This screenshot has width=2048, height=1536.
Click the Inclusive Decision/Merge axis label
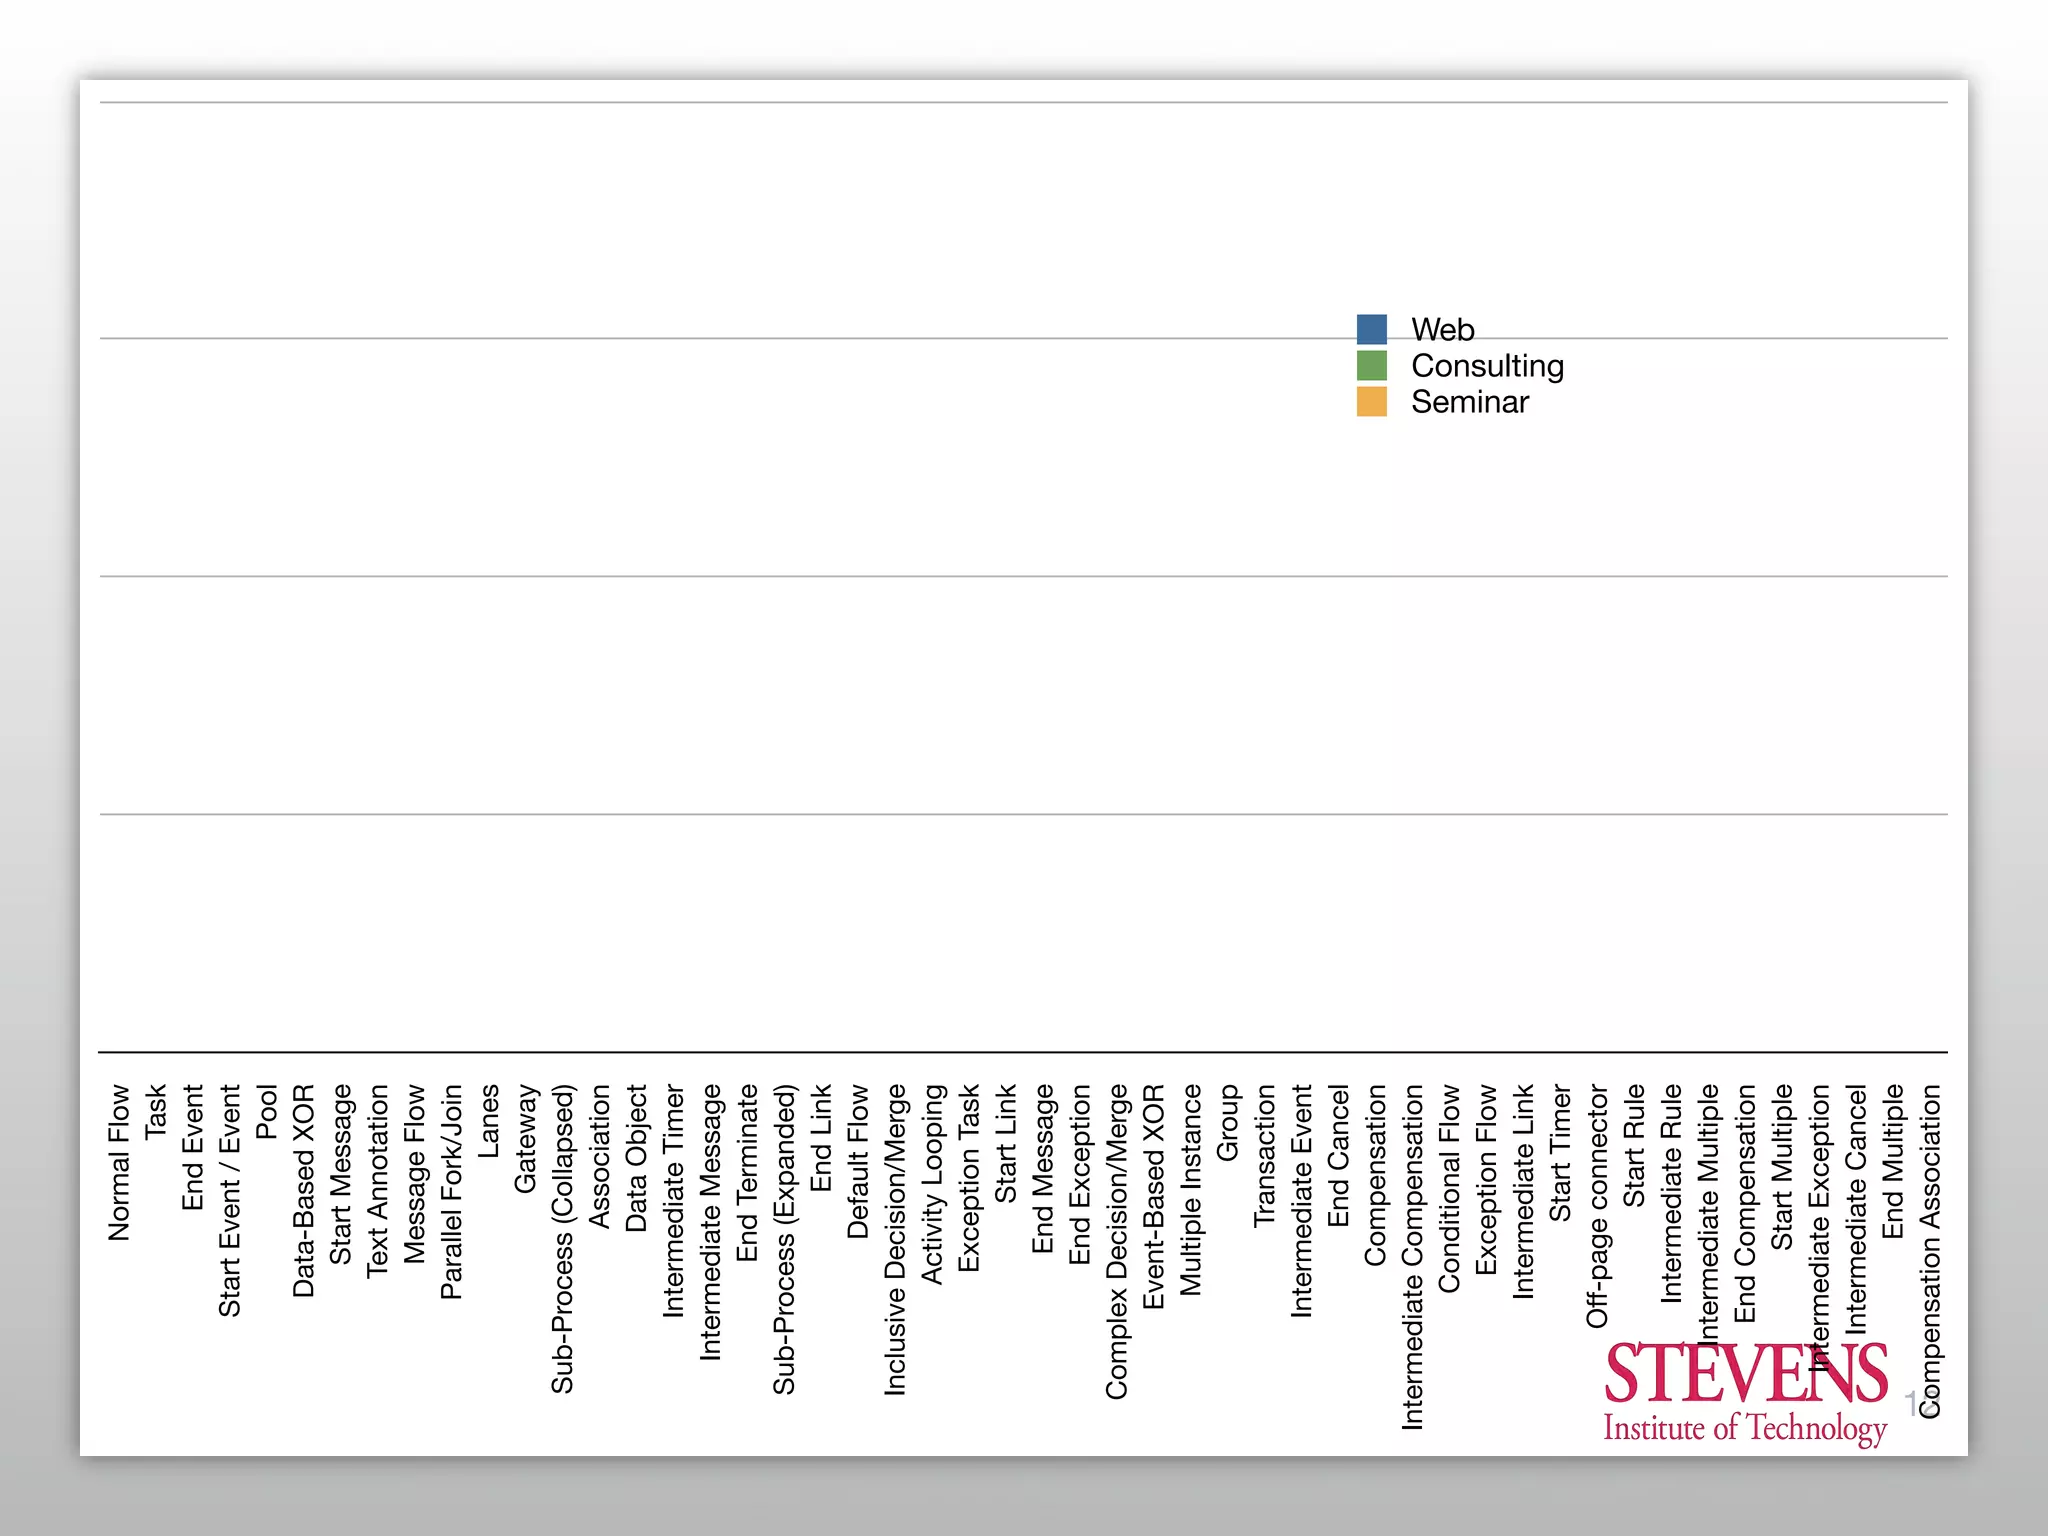pos(895,1239)
